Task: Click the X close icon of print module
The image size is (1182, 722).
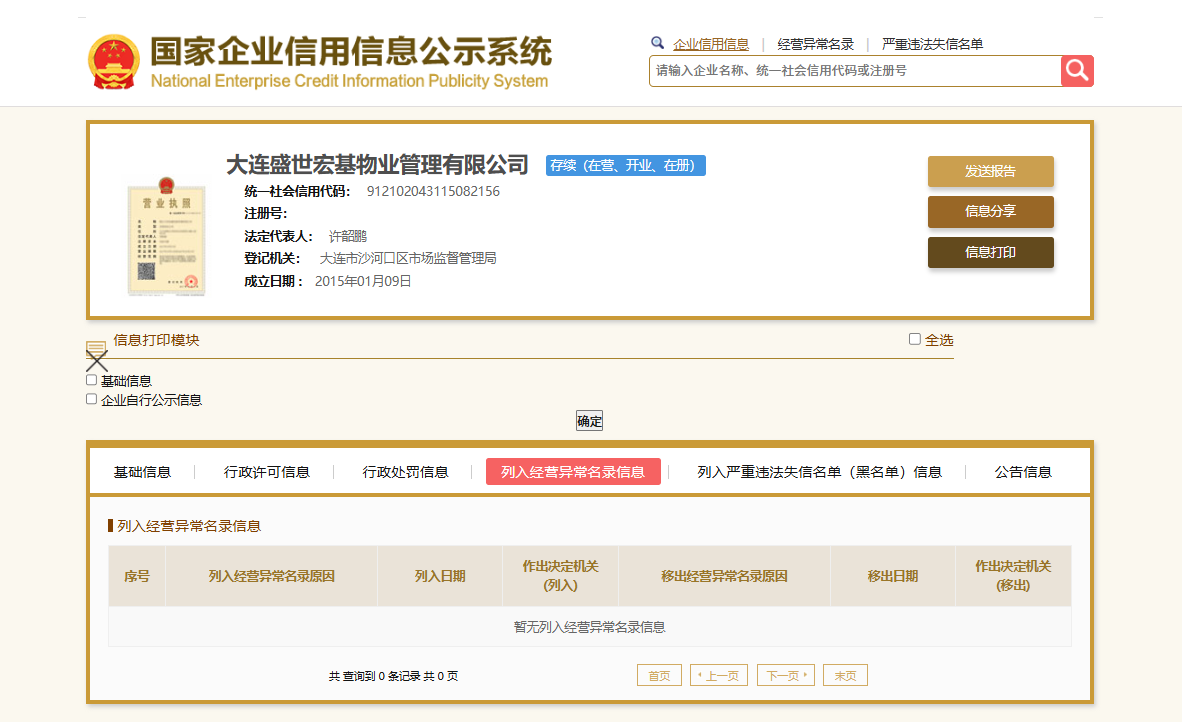Action: [x=97, y=361]
